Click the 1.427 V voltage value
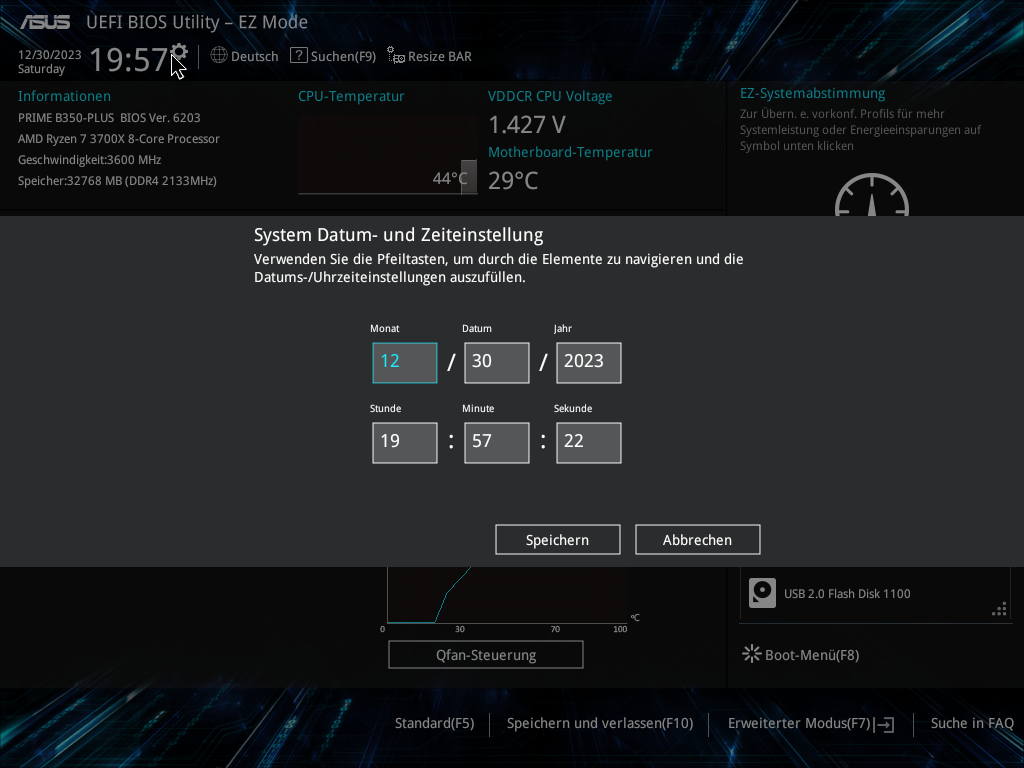 [527, 124]
